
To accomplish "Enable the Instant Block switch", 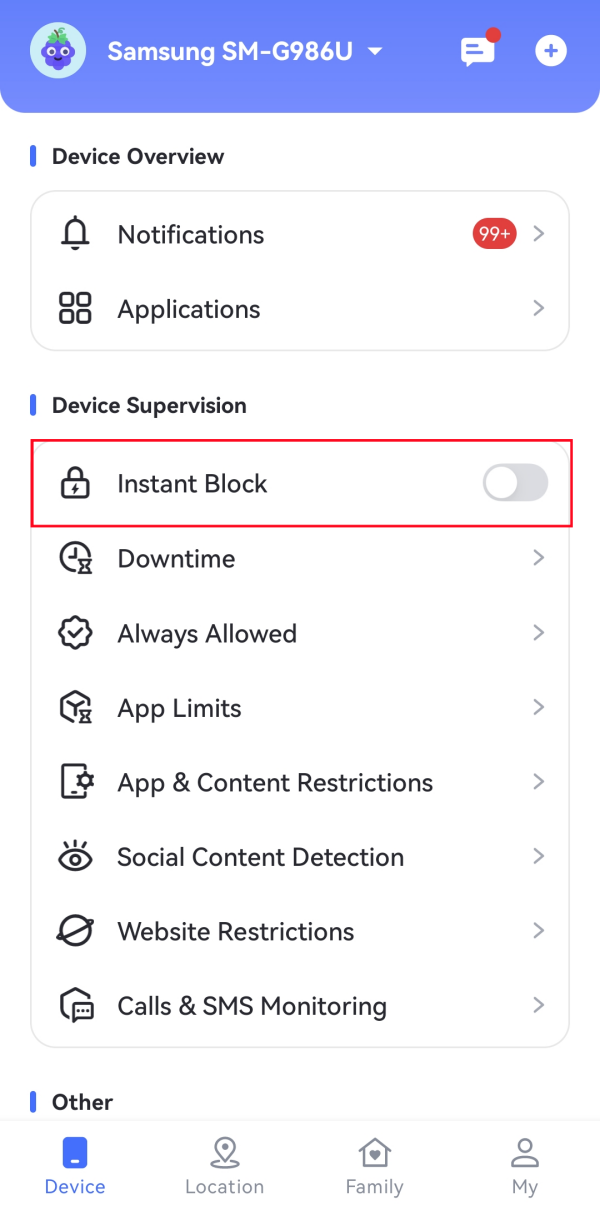I will tap(514, 483).
